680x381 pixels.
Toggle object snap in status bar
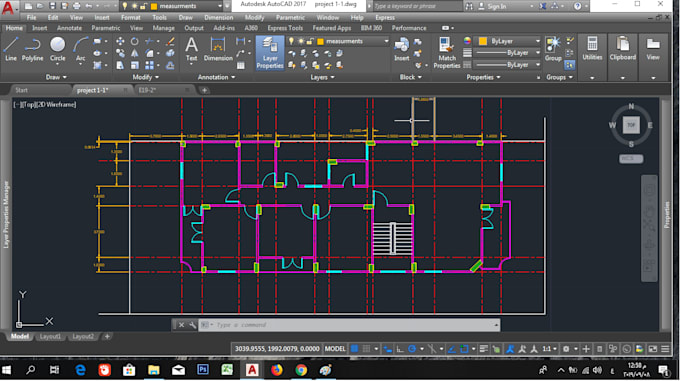point(464,349)
